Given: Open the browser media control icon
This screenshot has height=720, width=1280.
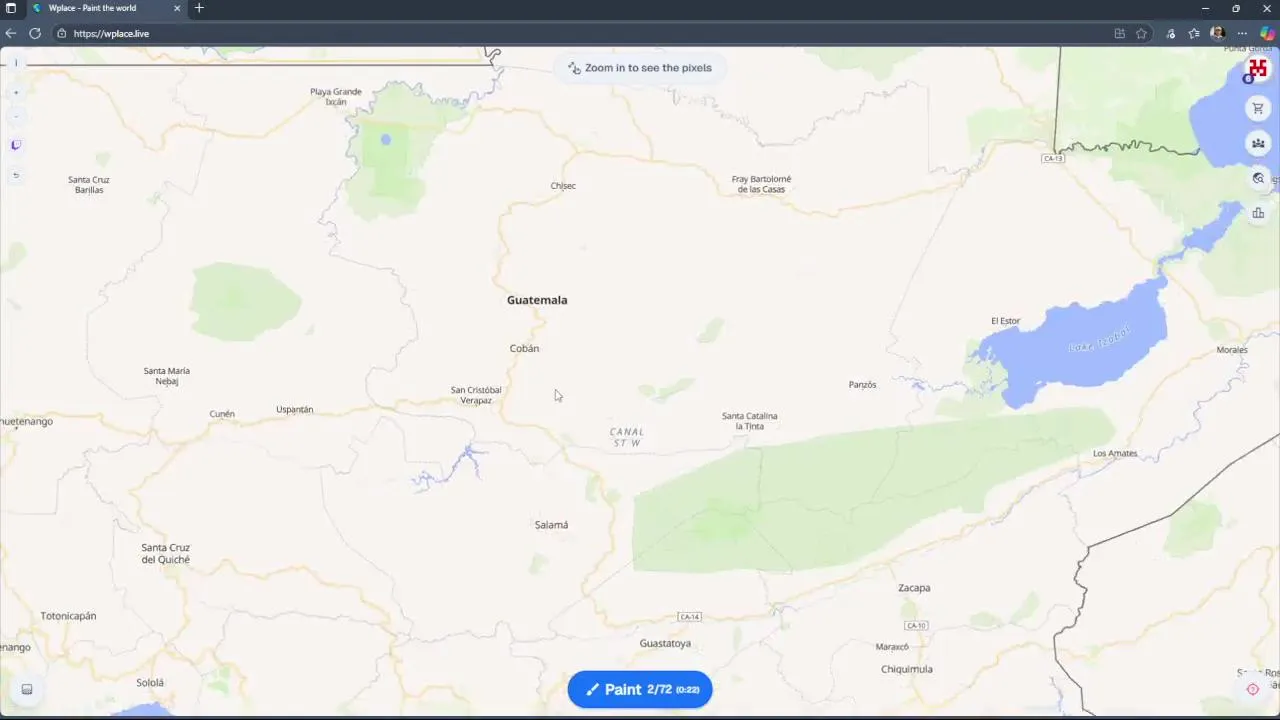Looking at the screenshot, I should [1171, 33].
